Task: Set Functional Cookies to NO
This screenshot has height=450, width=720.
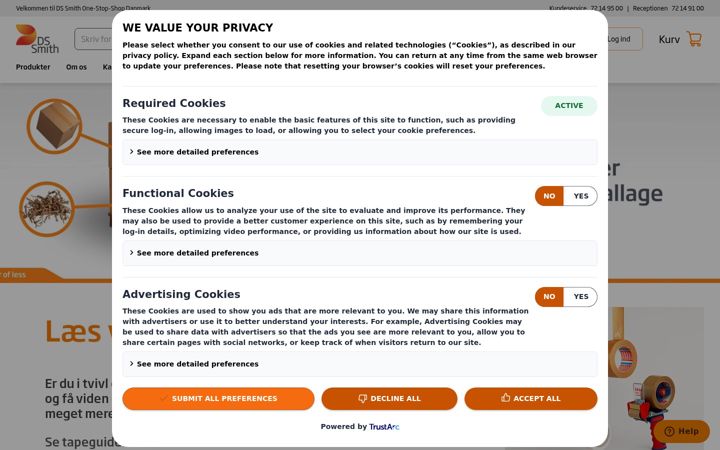Action: point(549,196)
